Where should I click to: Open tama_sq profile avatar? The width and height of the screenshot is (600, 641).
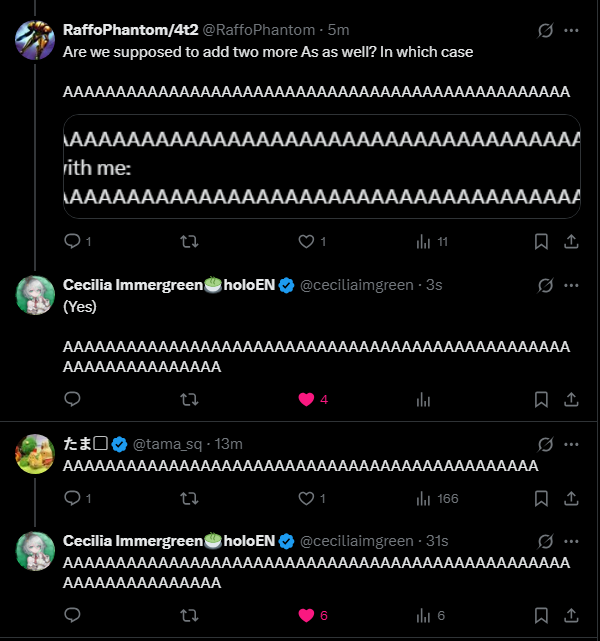[x=35, y=454]
